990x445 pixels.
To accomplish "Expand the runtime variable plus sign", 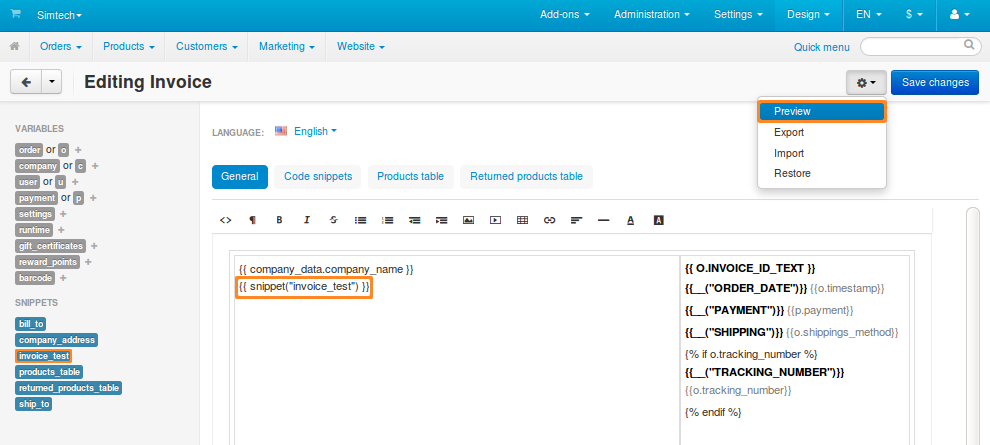I will pos(61,230).
